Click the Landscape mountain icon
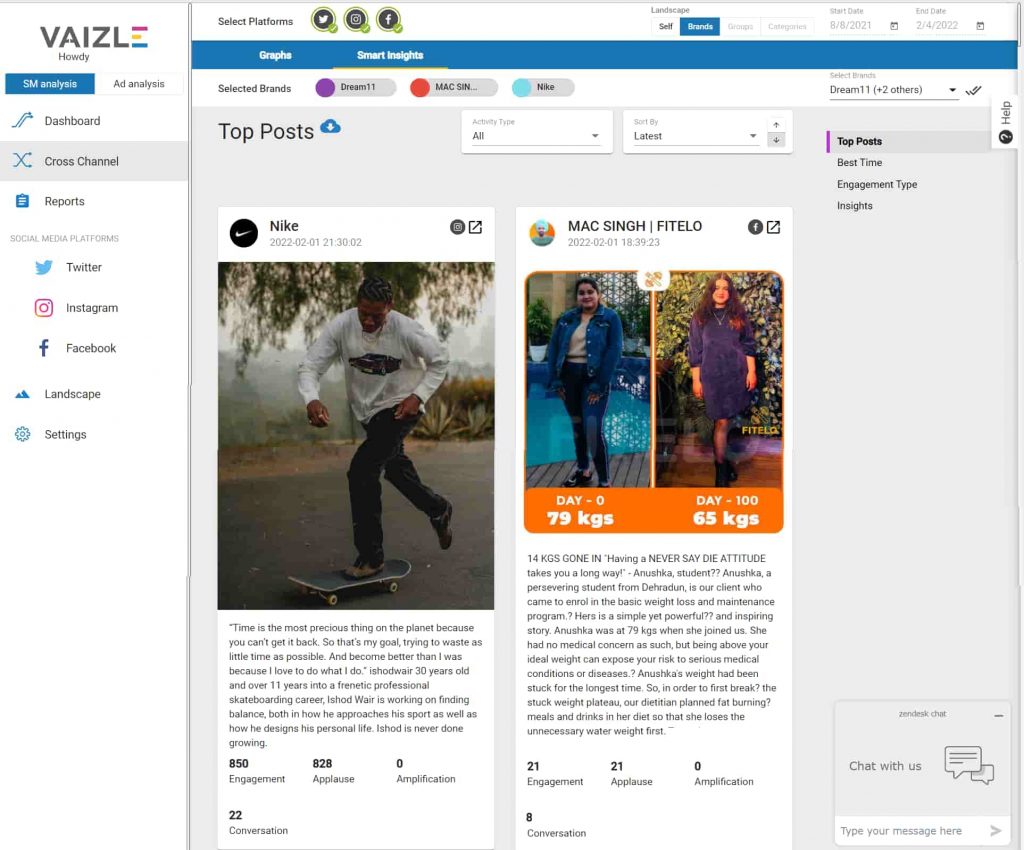Image resolution: width=1024 pixels, height=850 pixels. pyautogui.click(x=22, y=394)
